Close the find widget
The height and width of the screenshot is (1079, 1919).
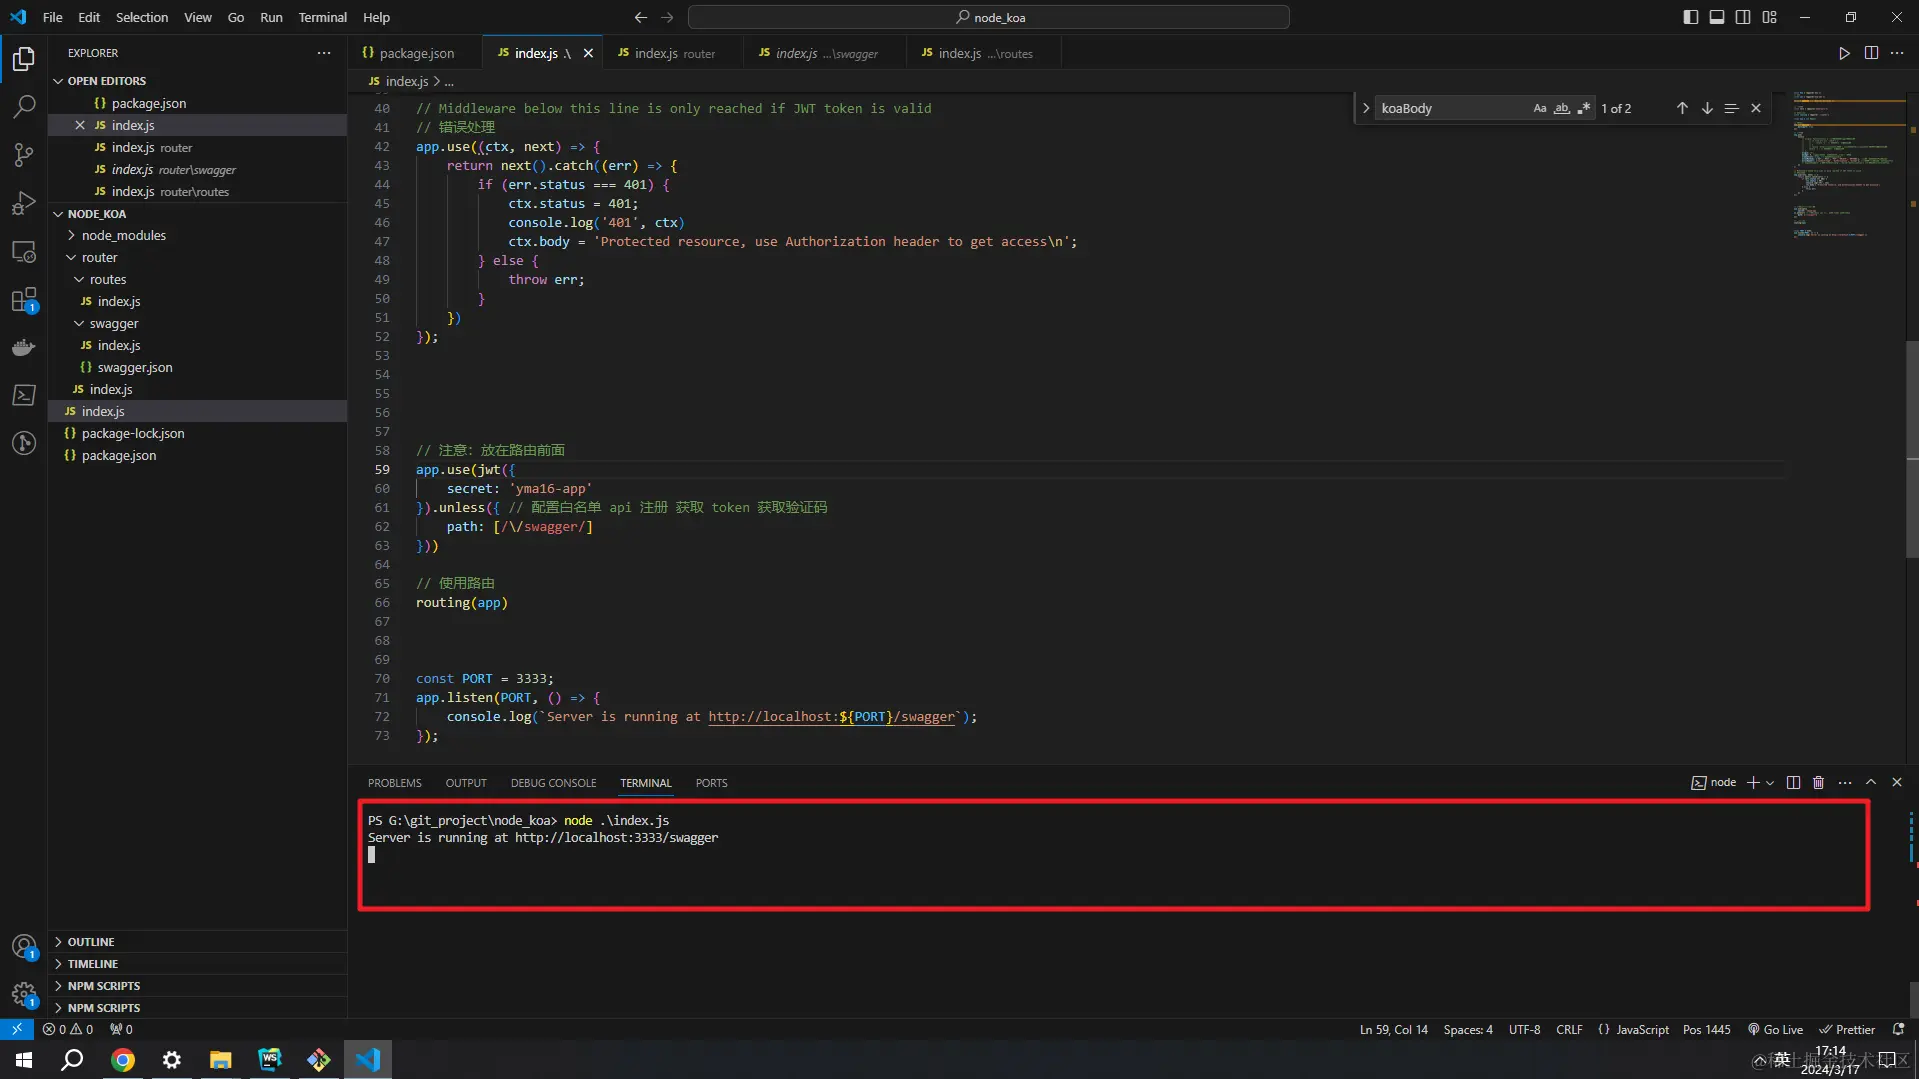point(1756,108)
